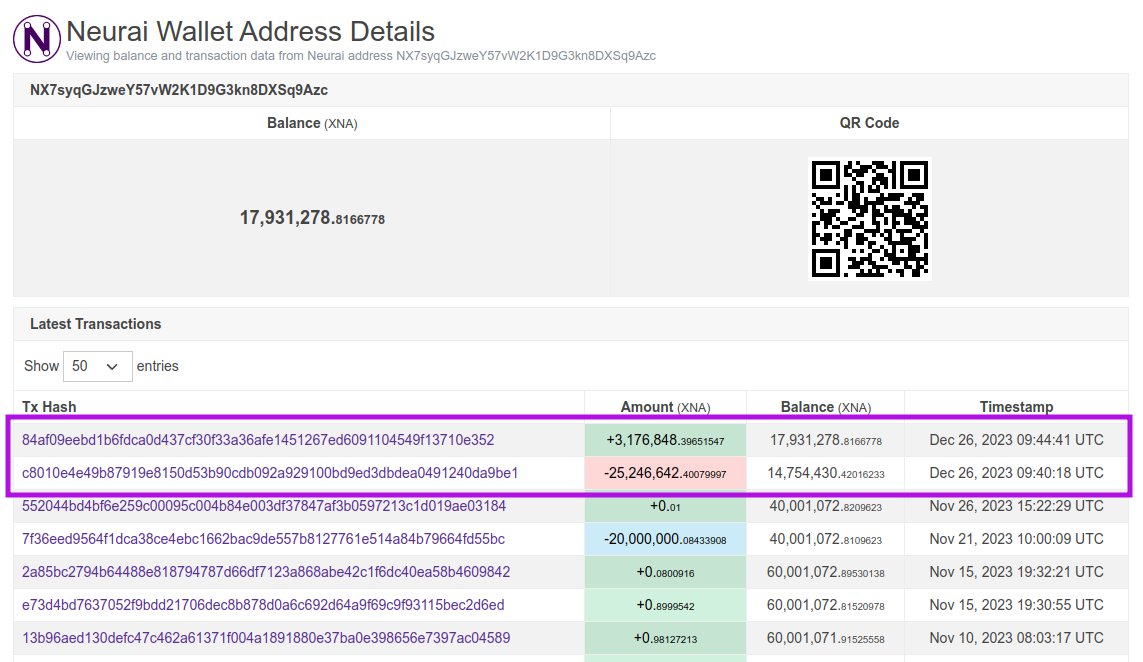Viewport: 1143px width, 662px height.
Task: Click the wallet QR code image
Action: pyautogui.click(x=869, y=218)
